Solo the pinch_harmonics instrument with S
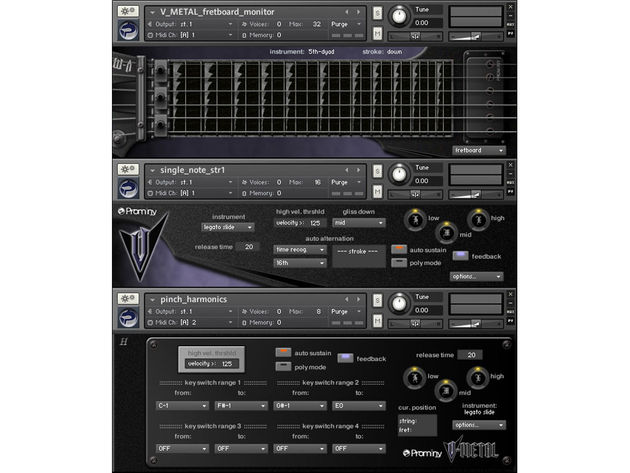Viewport: 630px width, 473px height. pyautogui.click(x=377, y=301)
